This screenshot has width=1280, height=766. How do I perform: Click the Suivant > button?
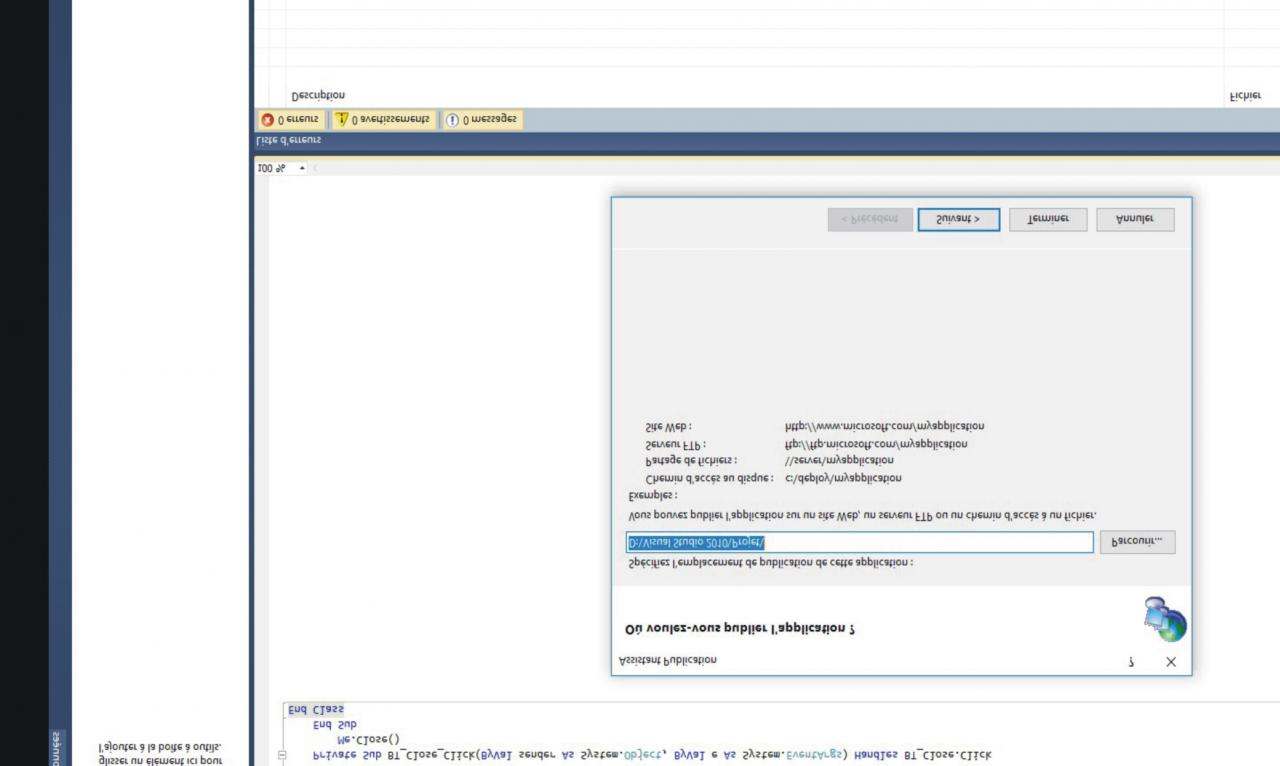[958, 220]
